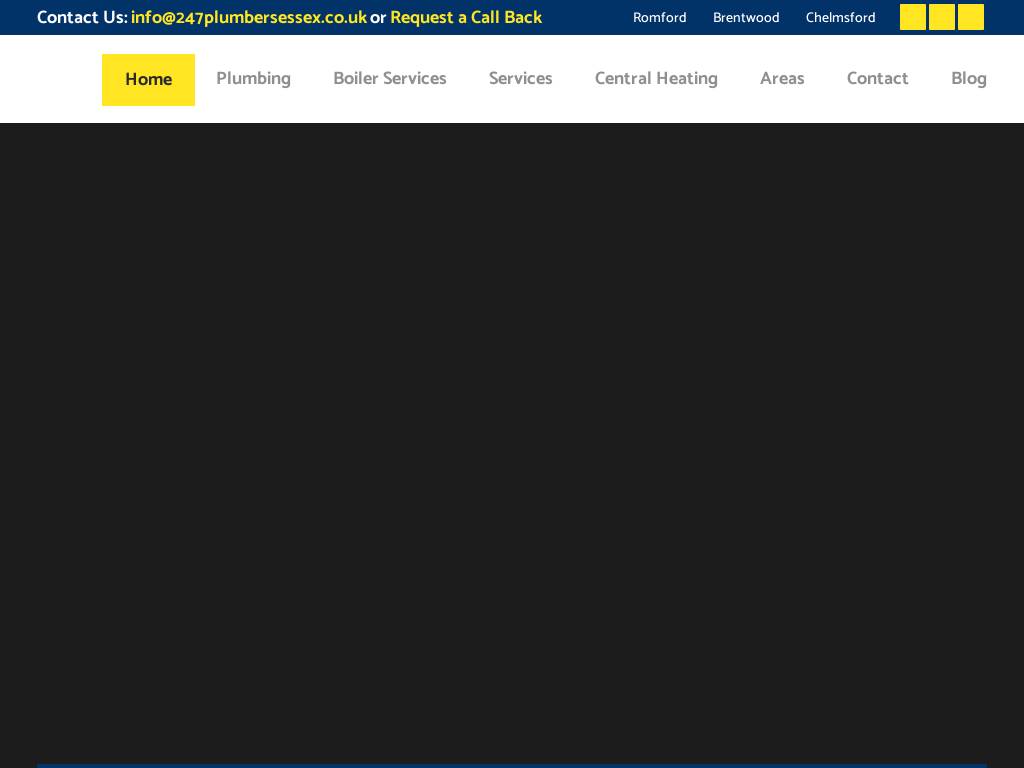
Task: Click Request a Call Back link
Action: (x=466, y=18)
